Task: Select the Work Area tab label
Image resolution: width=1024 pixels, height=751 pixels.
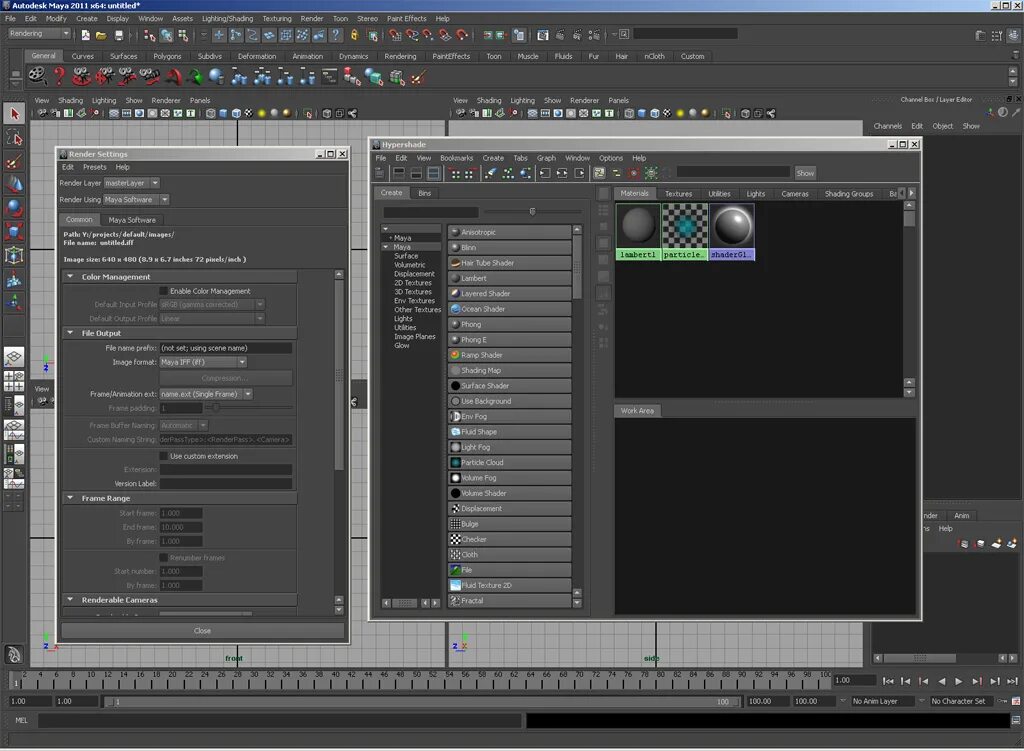Action: pos(637,411)
